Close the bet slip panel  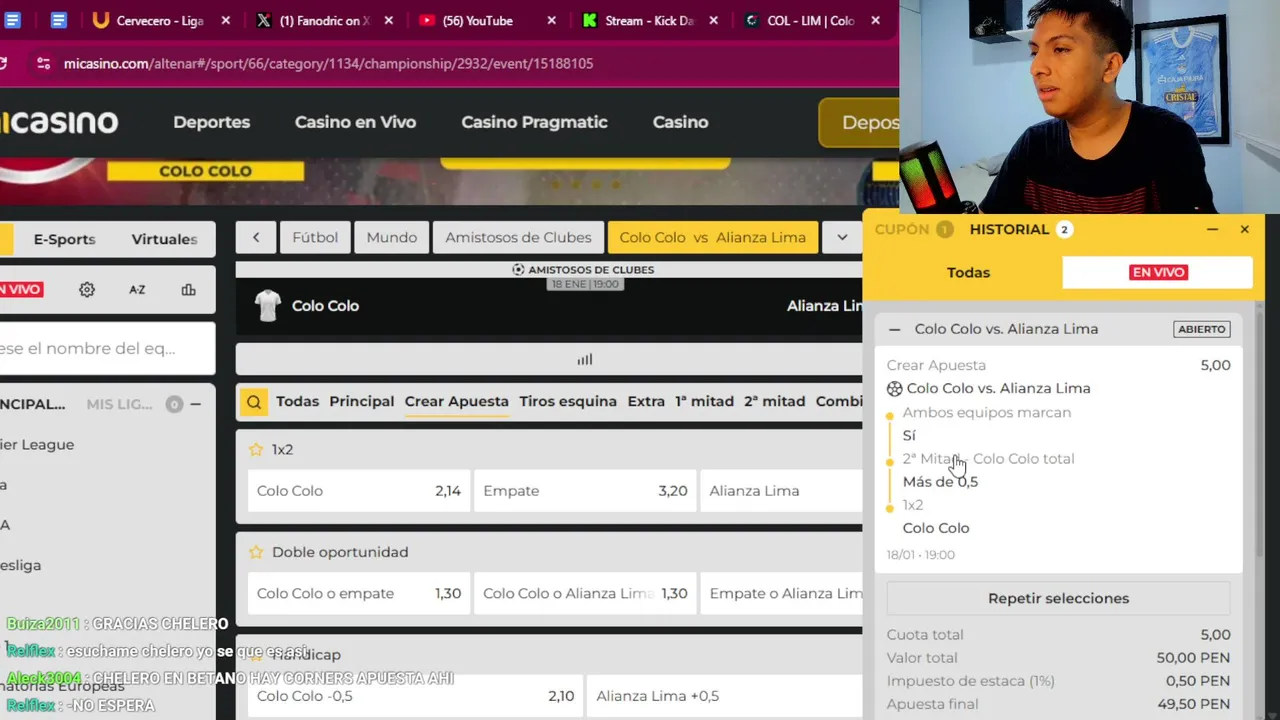(x=1245, y=229)
